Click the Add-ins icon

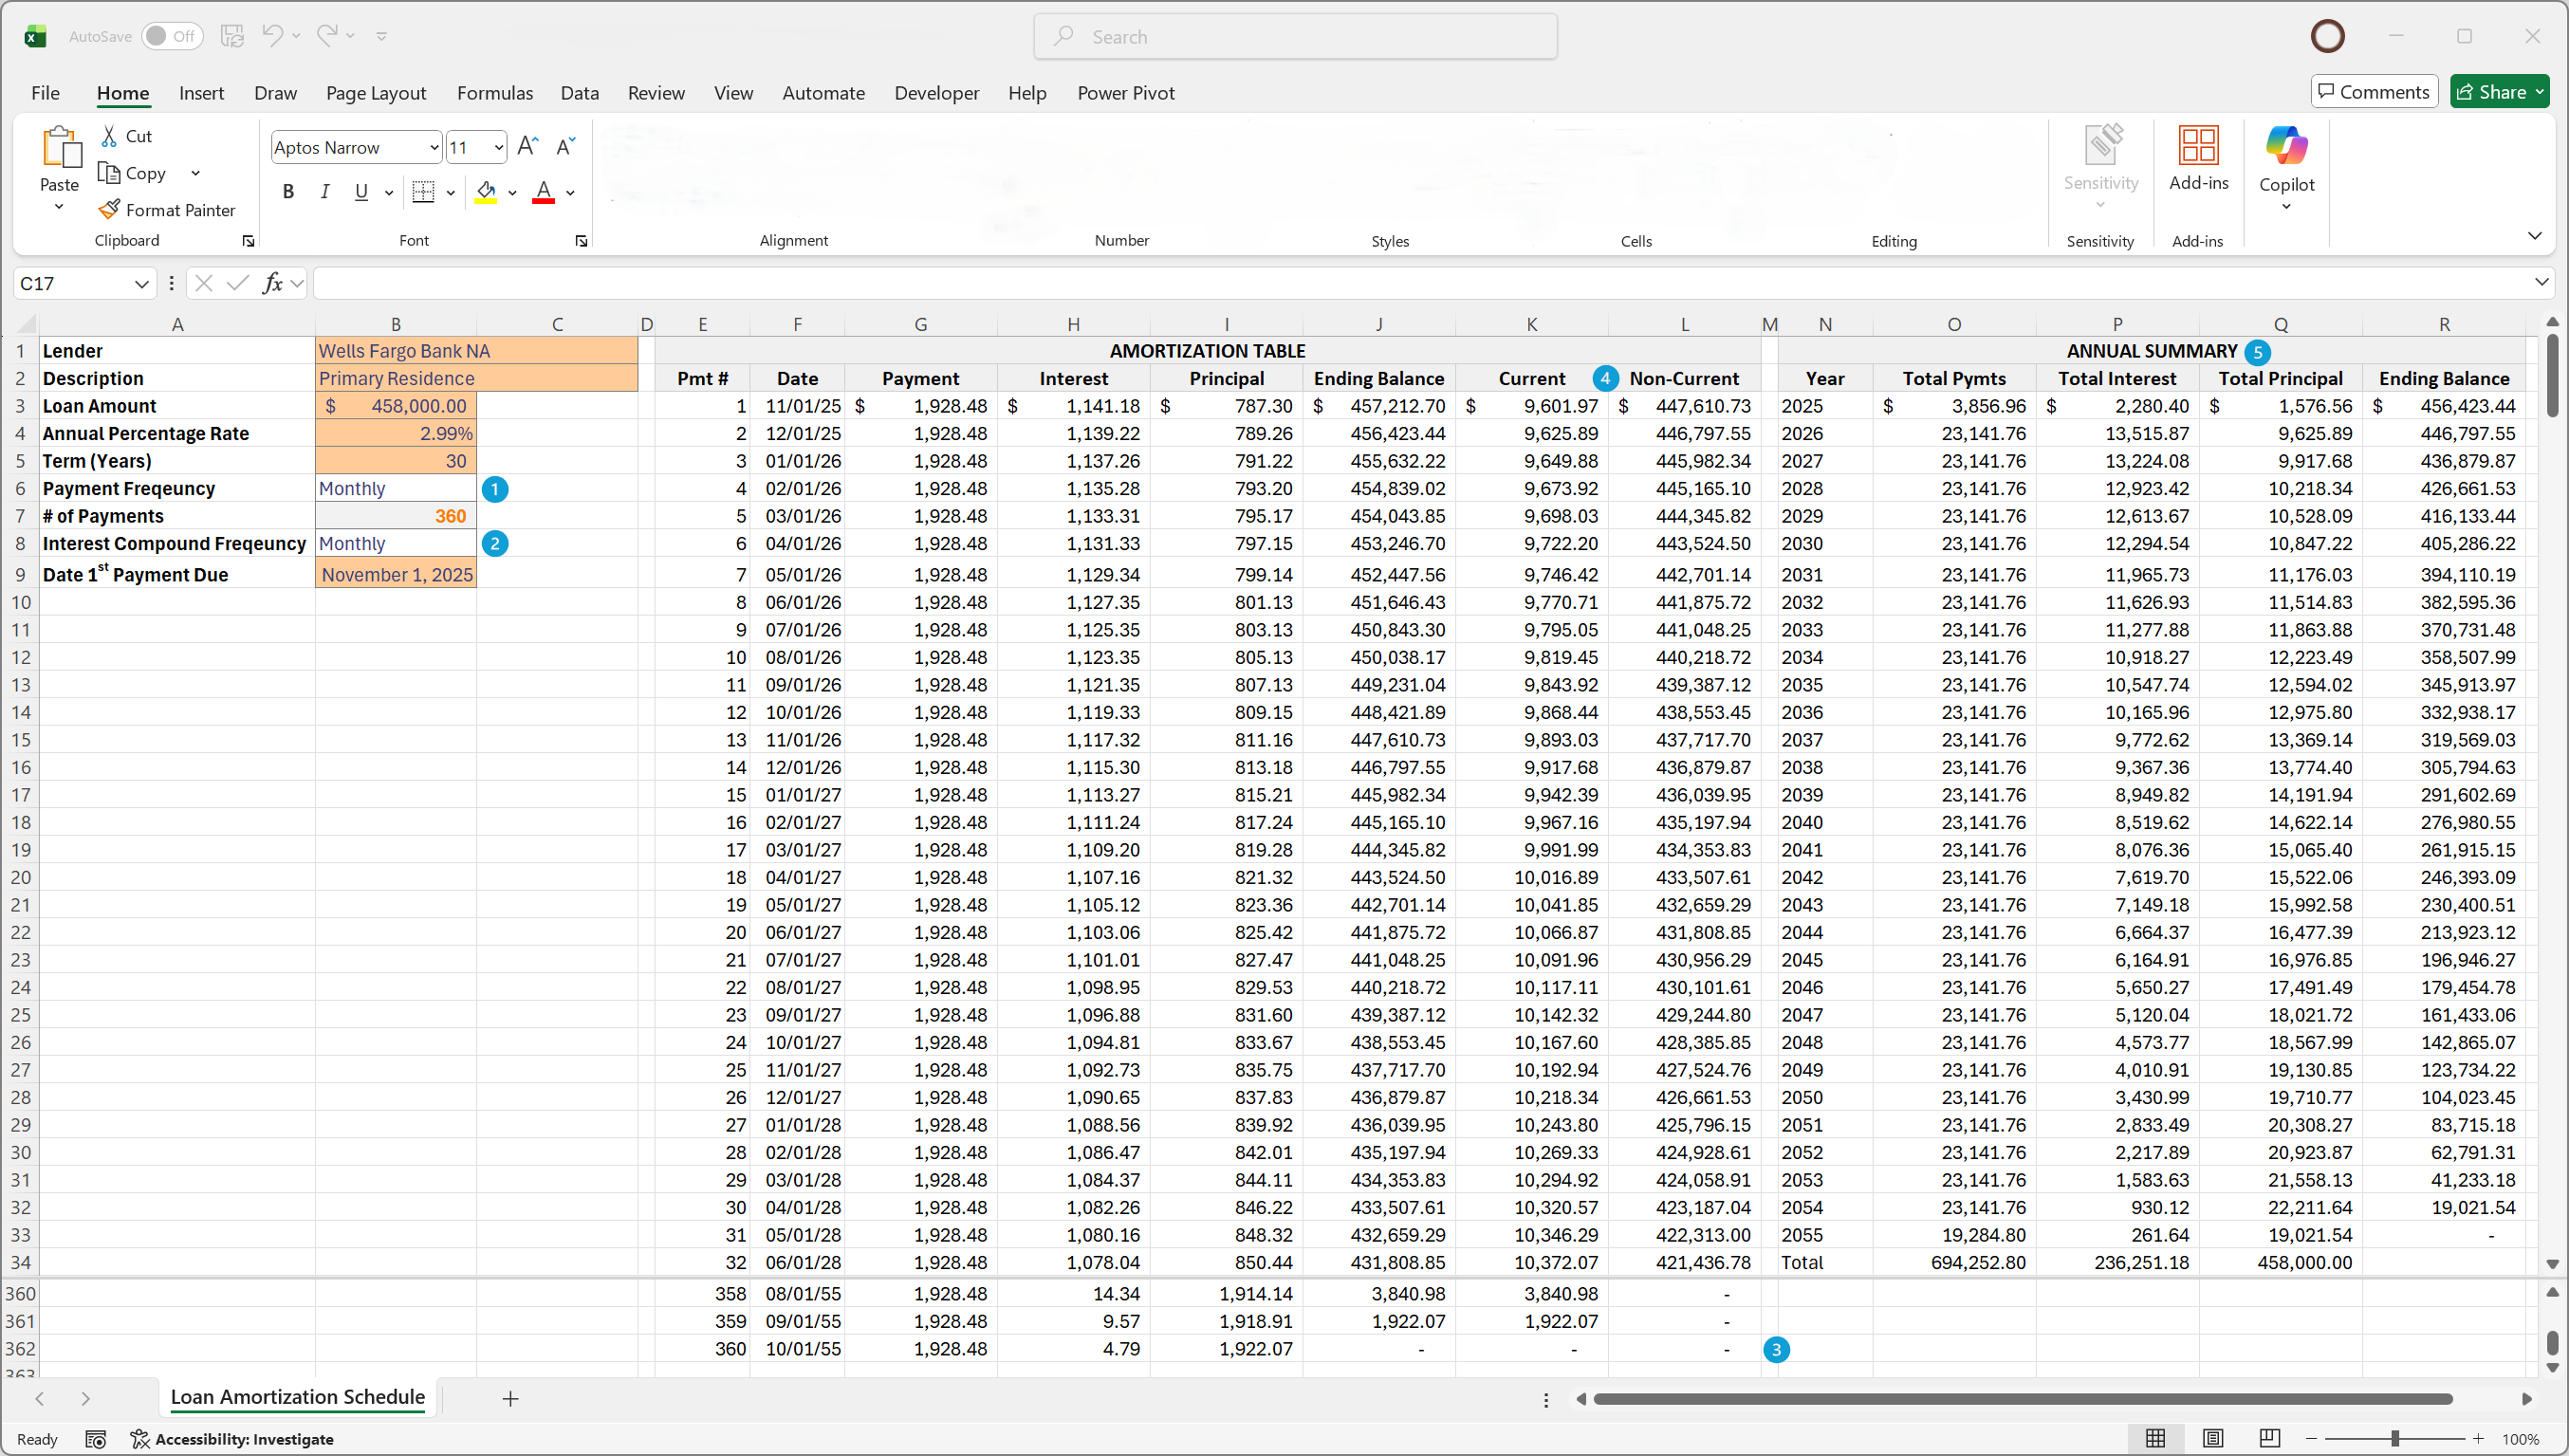pyautogui.click(x=2198, y=146)
